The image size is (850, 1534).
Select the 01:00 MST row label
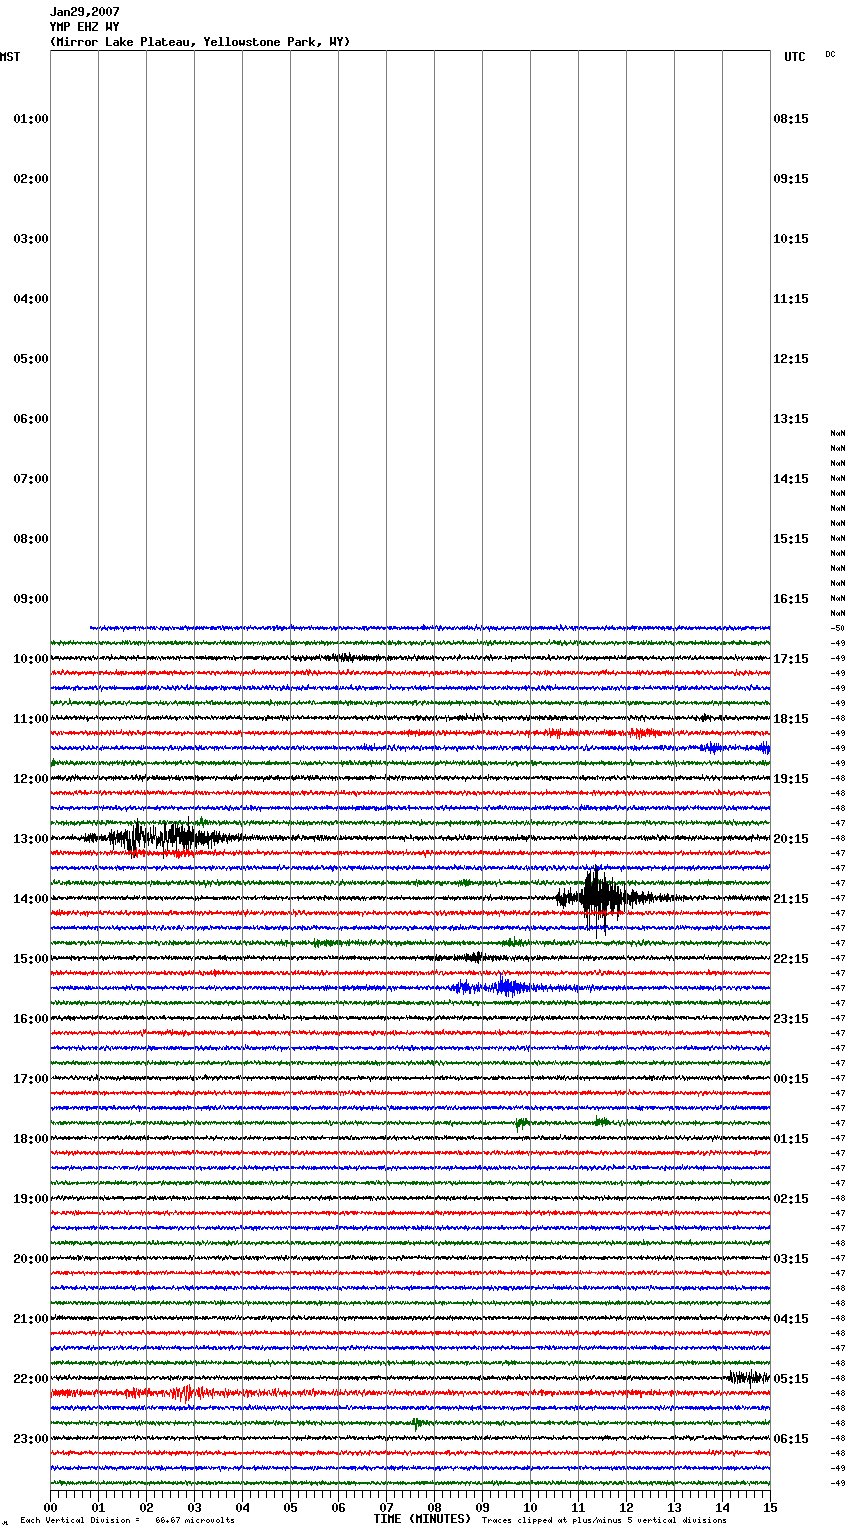[x=31, y=119]
